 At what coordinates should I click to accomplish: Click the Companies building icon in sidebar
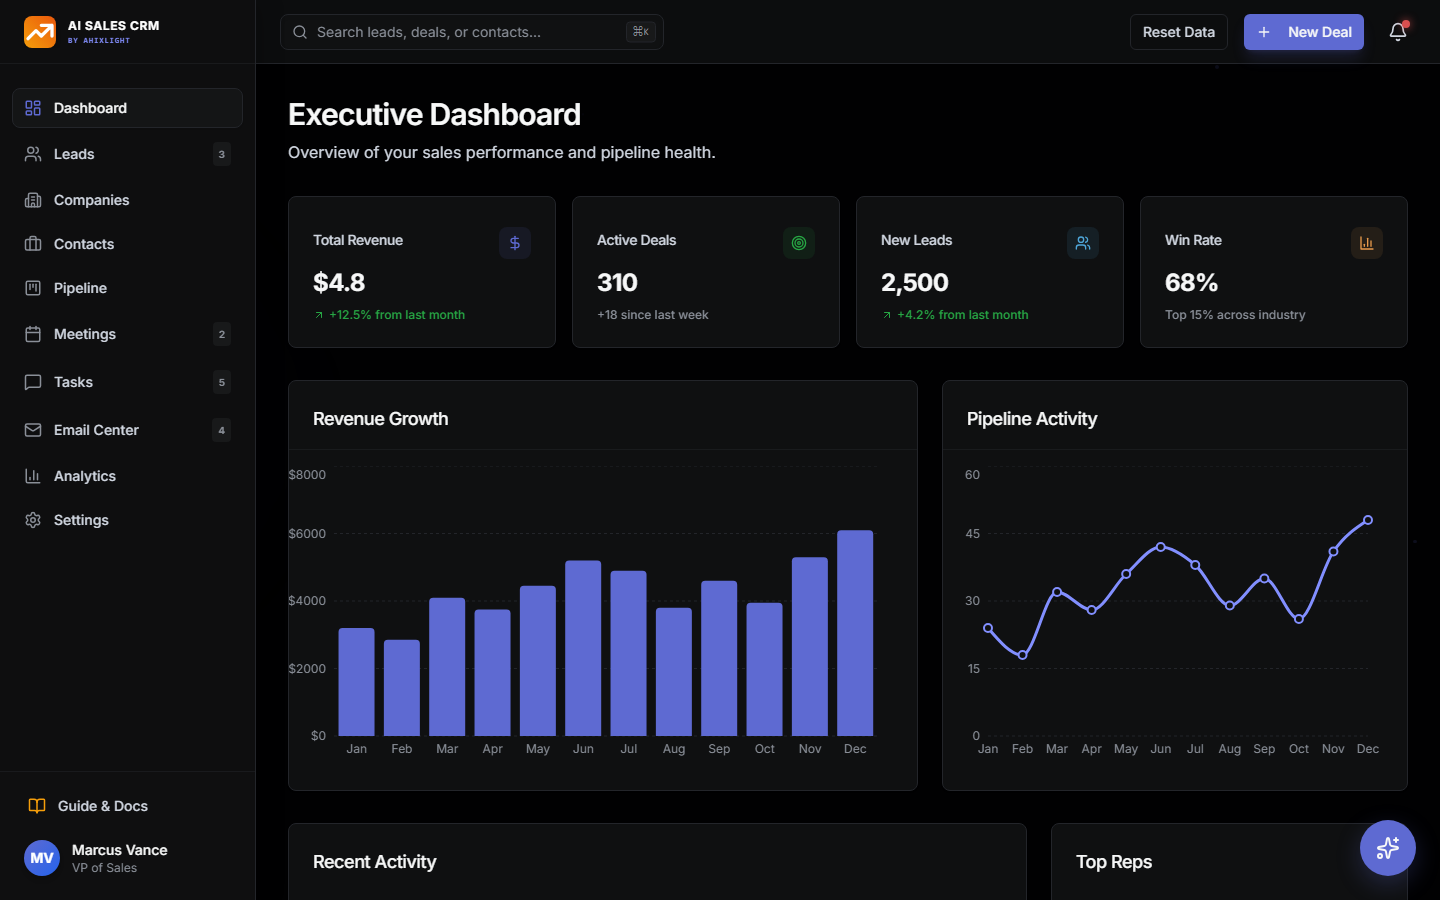coord(33,200)
